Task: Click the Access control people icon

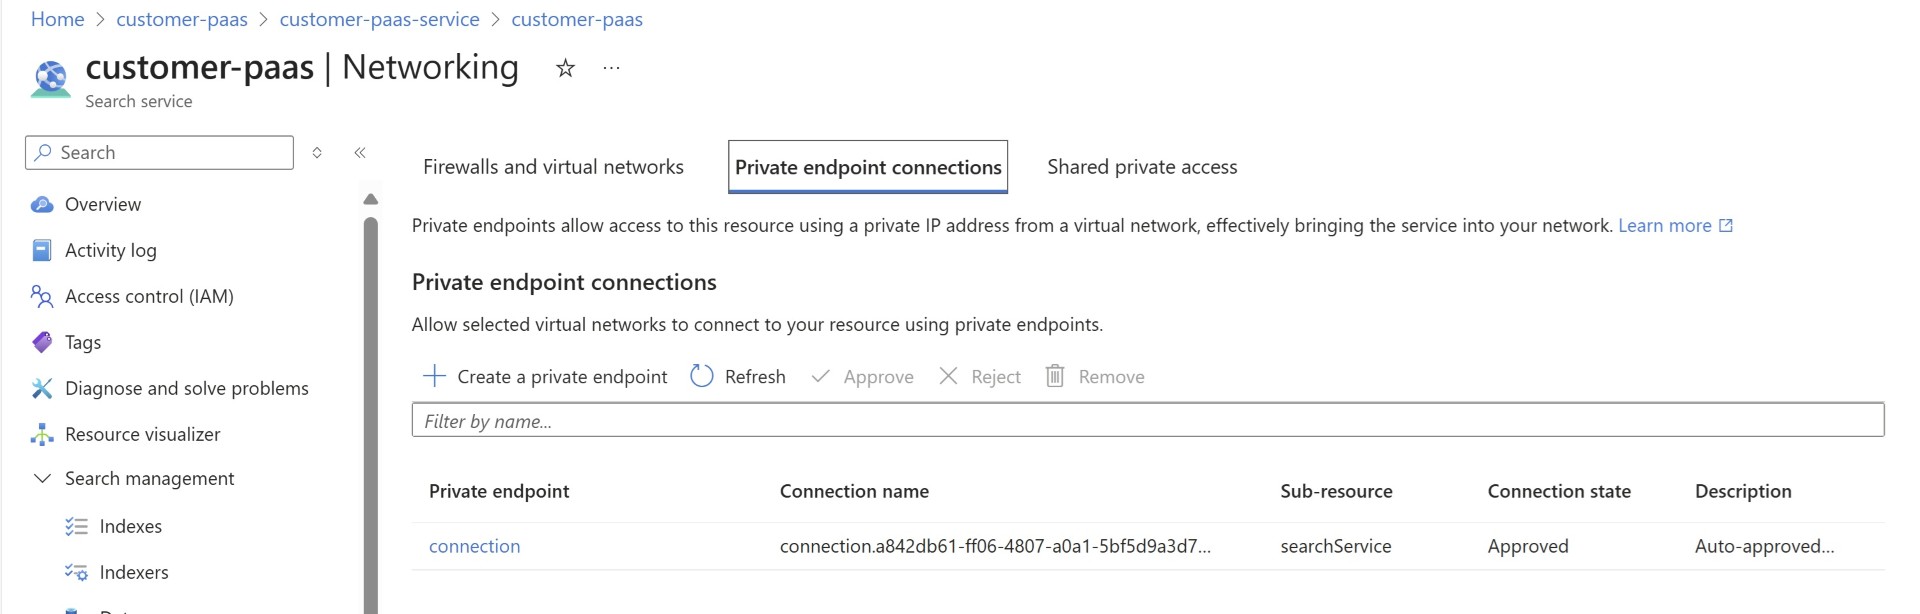Action: coord(42,296)
